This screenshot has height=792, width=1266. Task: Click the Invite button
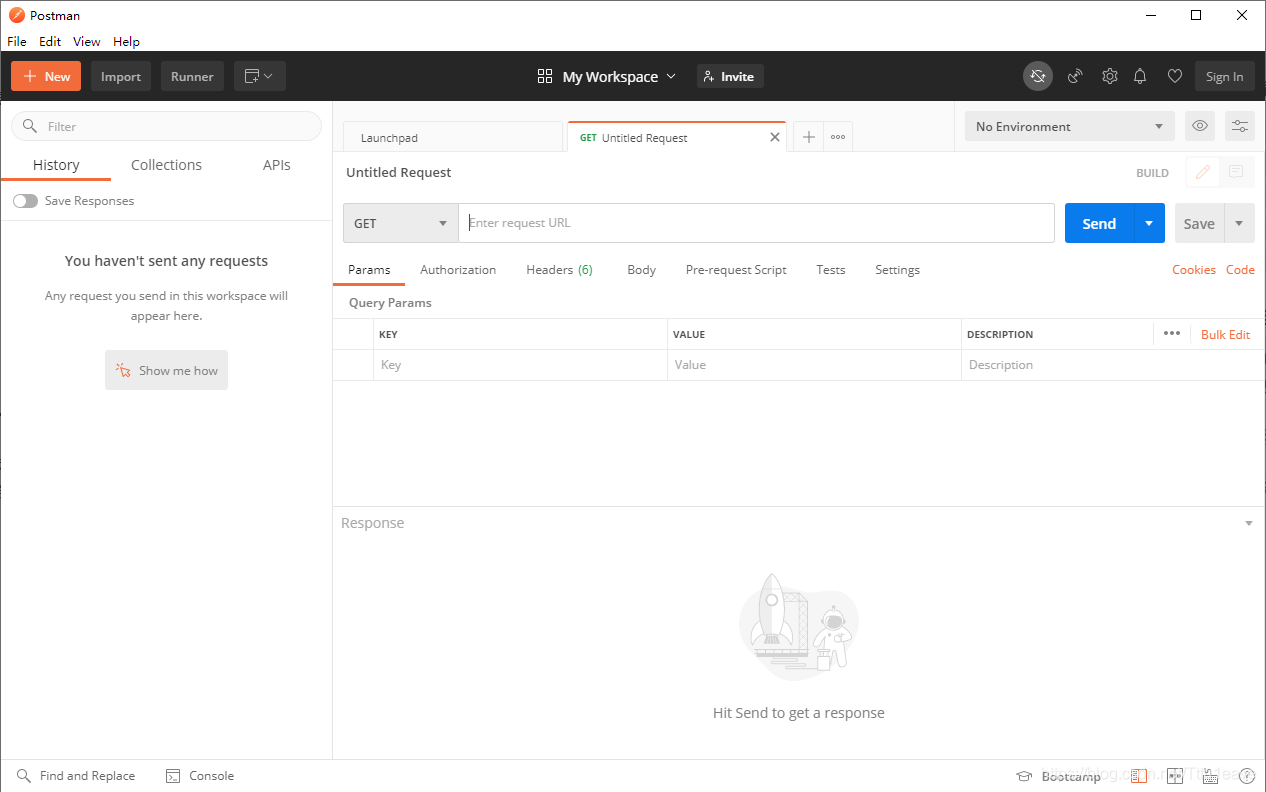730,76
